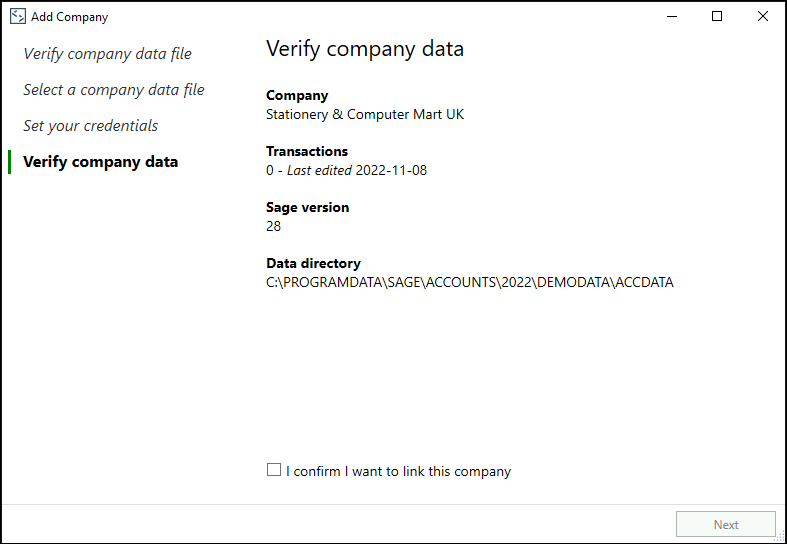Maximize the Add Company window
The width and height of the screenshot is (787, 544).
click(717, 16)
